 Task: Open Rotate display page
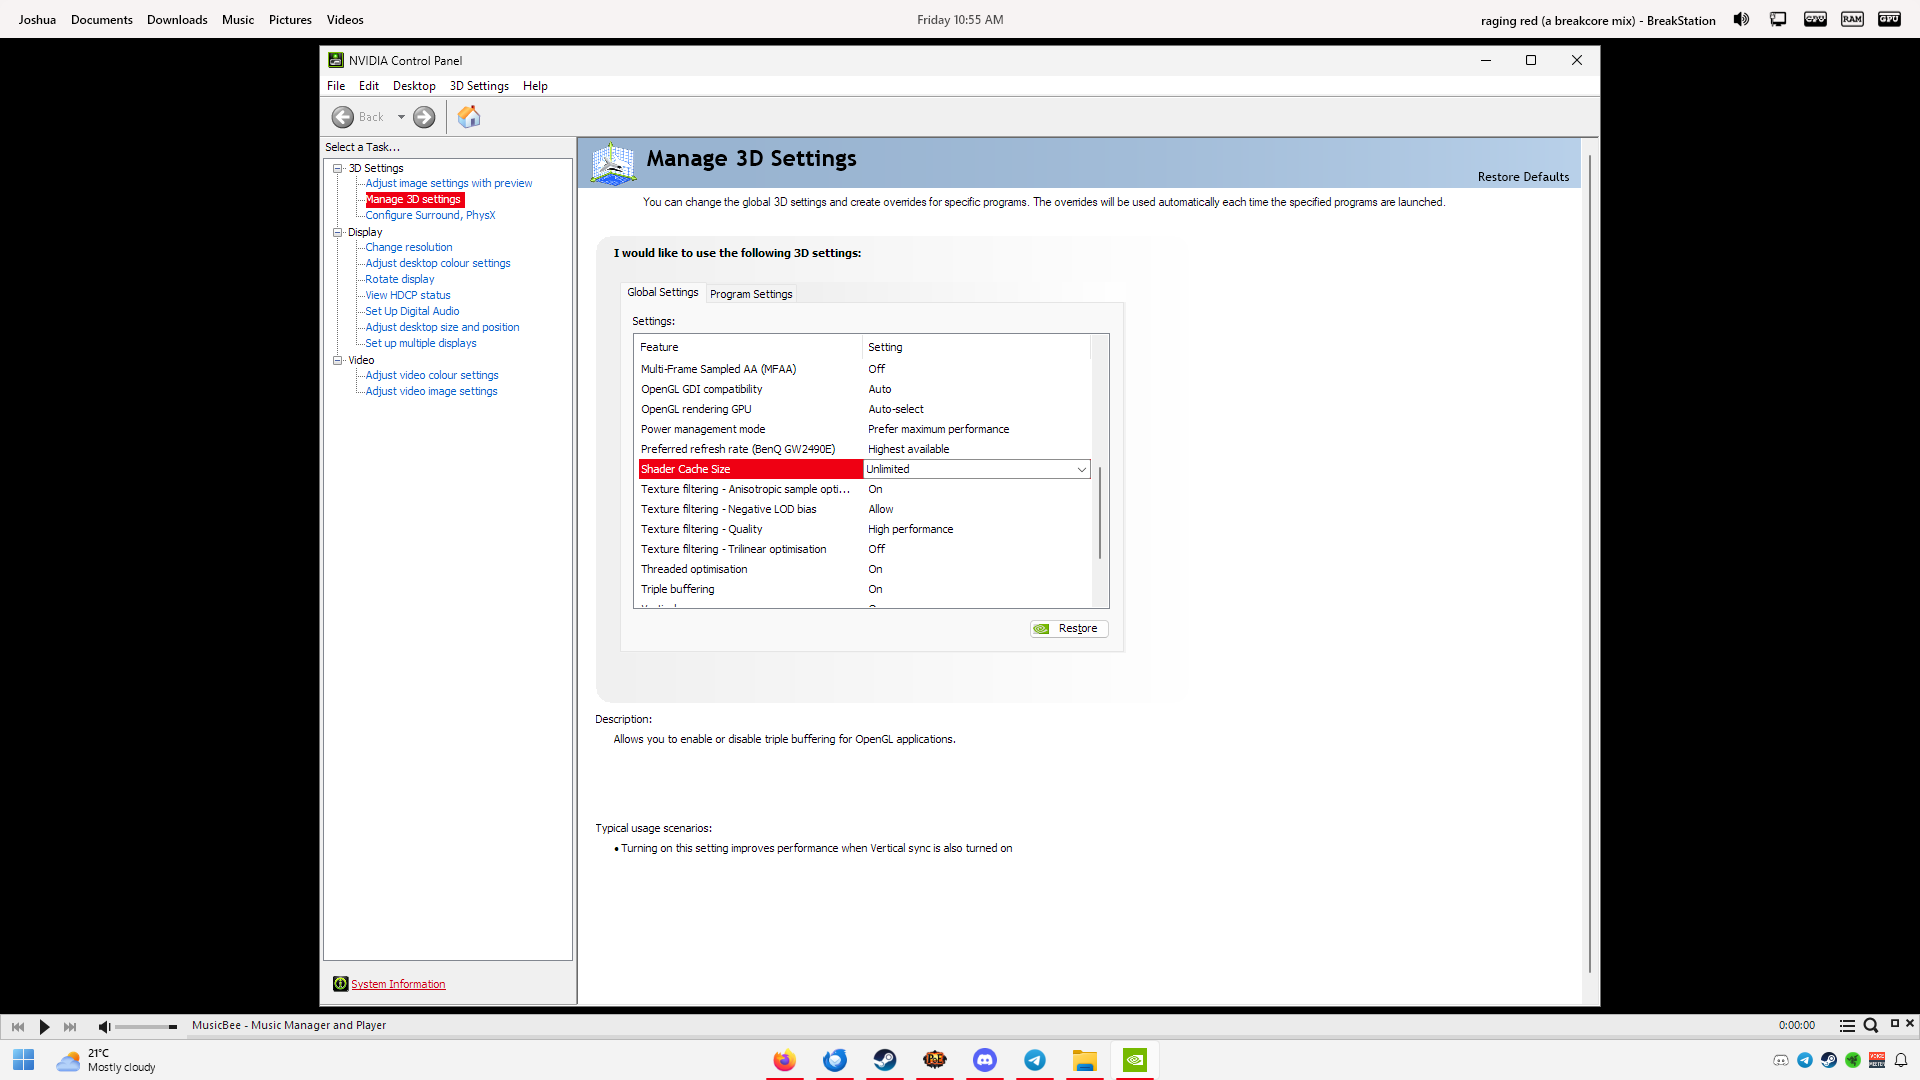(399, 279)
